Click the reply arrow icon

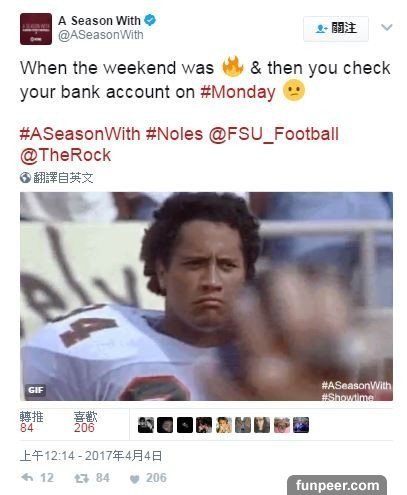coord(27,477)
